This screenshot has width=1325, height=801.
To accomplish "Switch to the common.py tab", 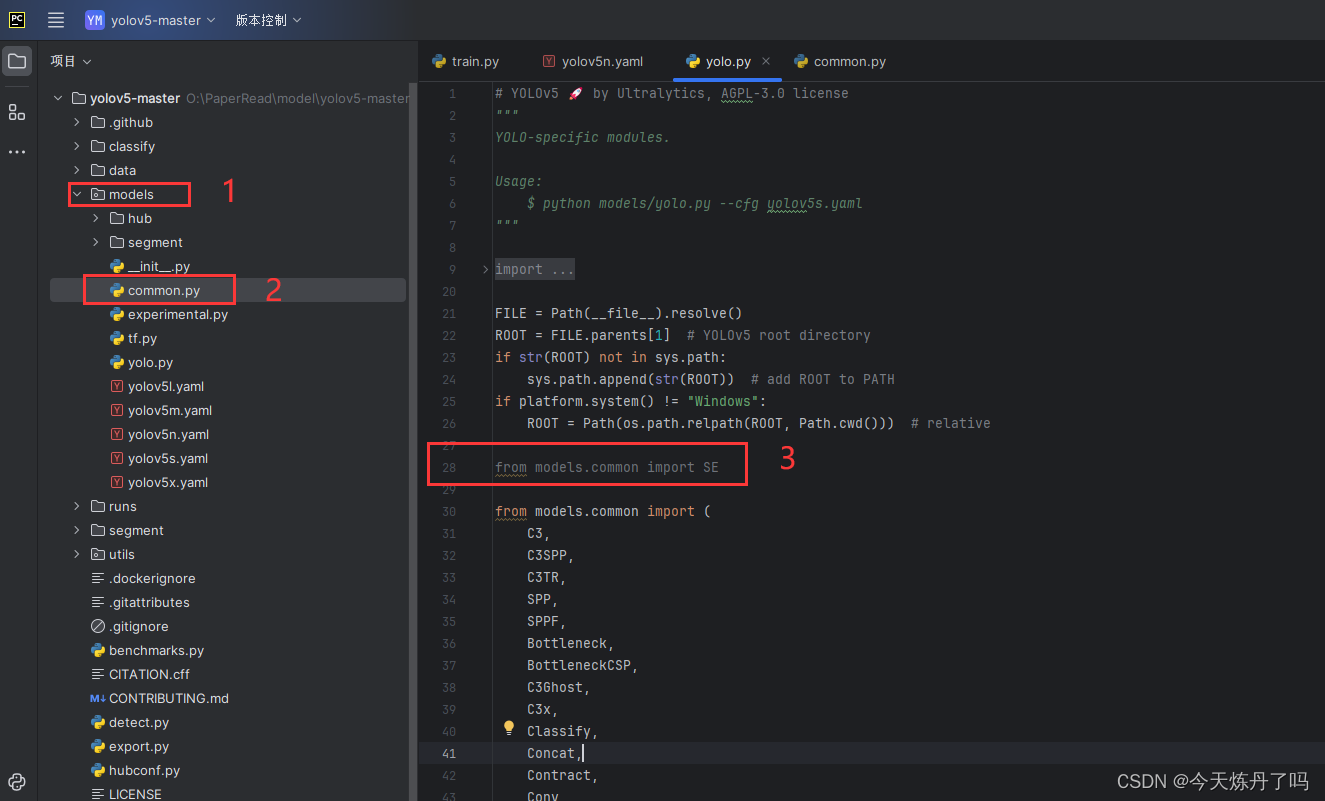I will pyautogui.click(x=840, y=61).
